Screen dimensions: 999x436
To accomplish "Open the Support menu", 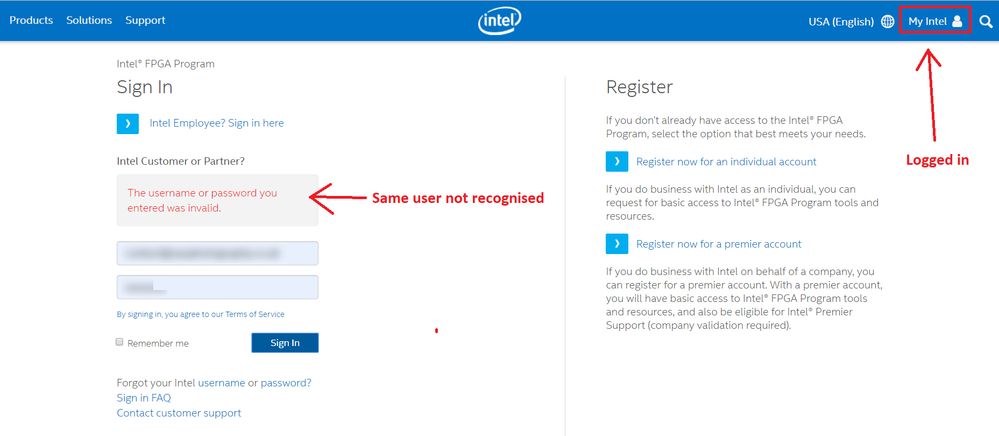I will tap(145, 20).
